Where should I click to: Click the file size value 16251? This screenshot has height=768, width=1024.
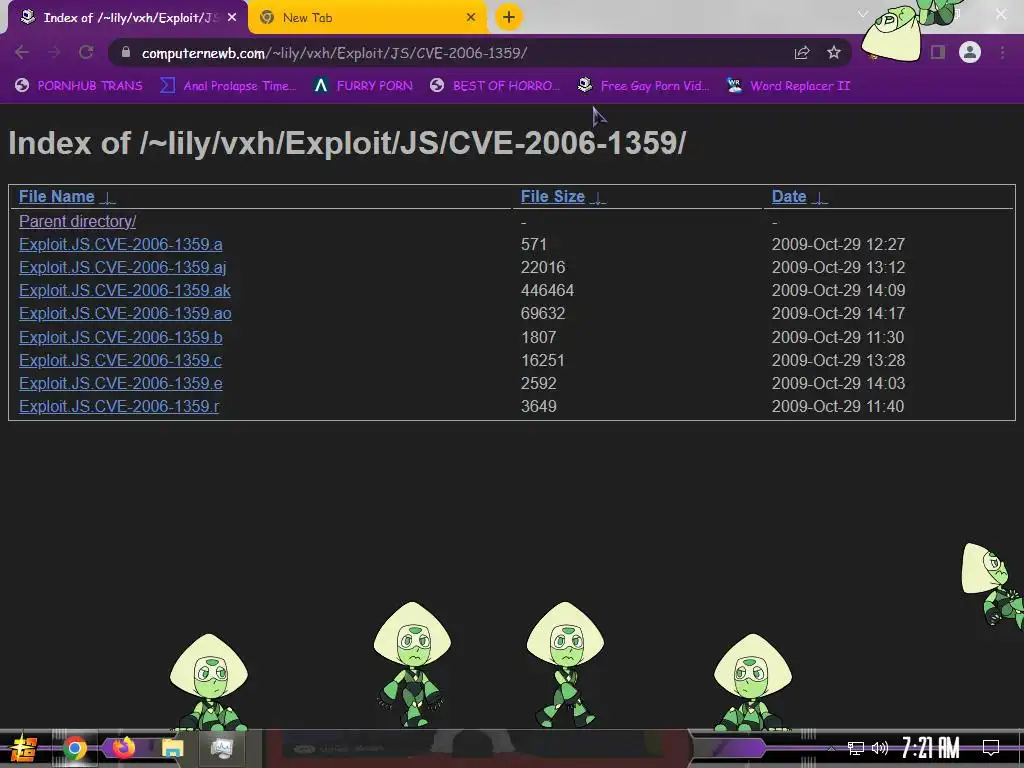tap(543, 360)
